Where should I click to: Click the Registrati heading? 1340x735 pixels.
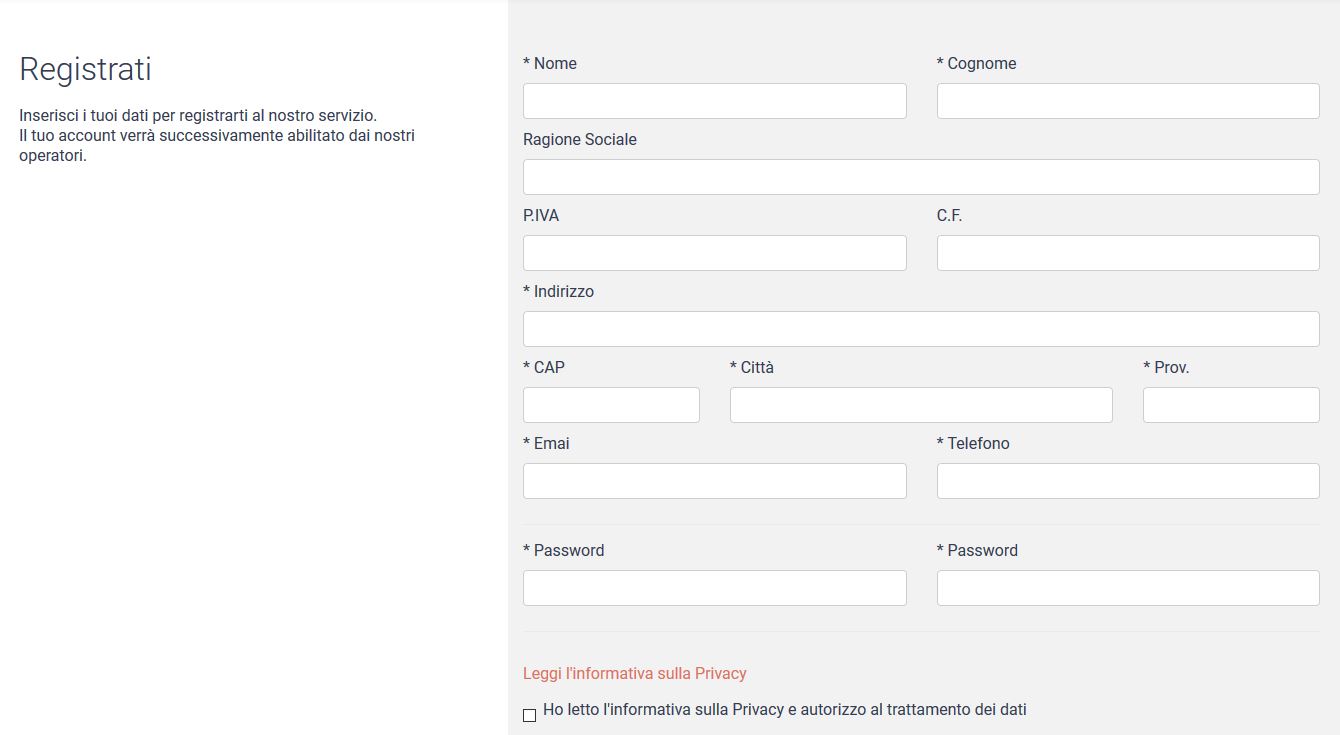85,69
